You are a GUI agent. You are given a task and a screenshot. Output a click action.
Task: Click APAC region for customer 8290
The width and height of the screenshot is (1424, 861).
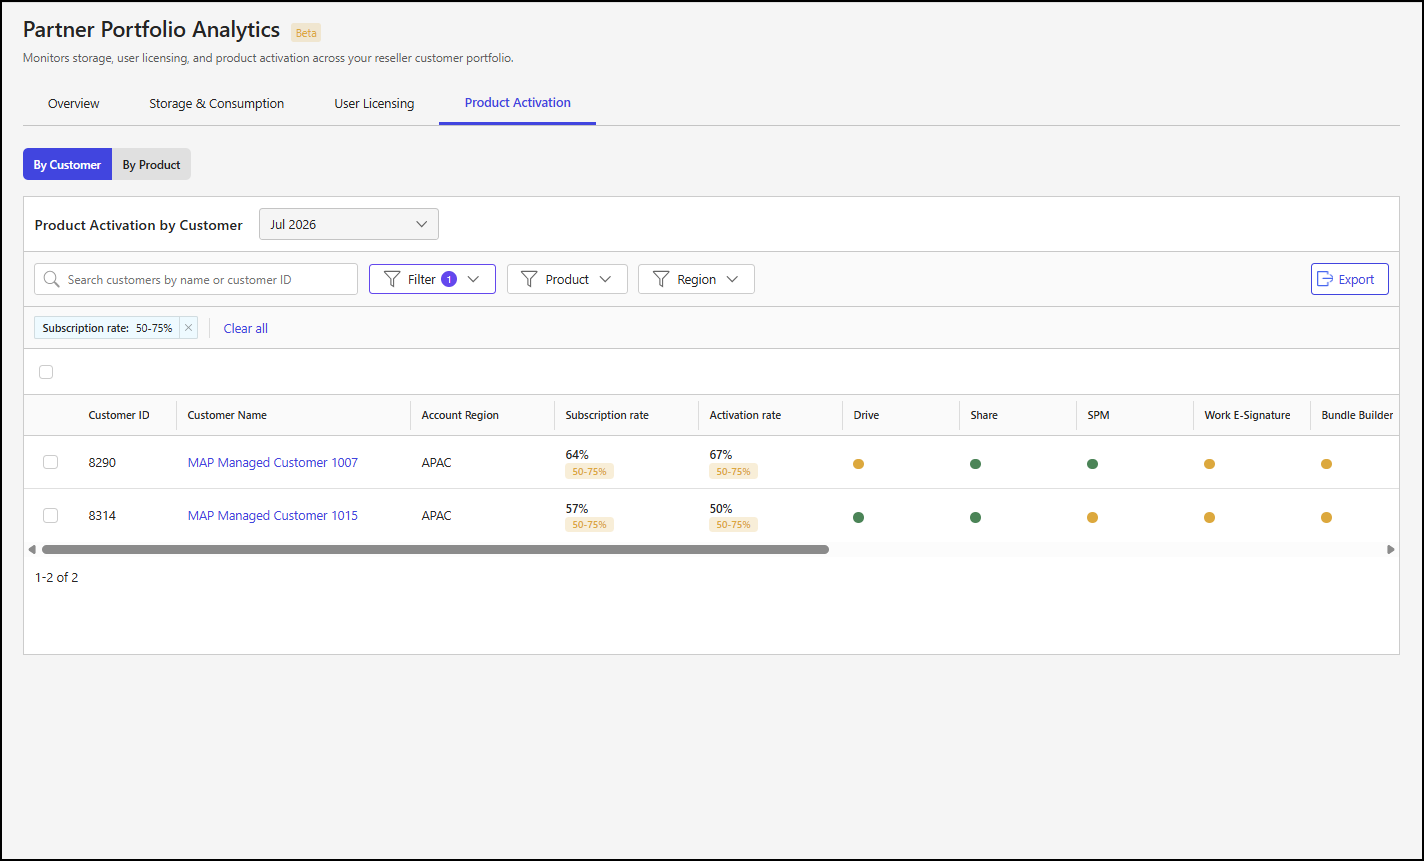click(x=436, y=462)
